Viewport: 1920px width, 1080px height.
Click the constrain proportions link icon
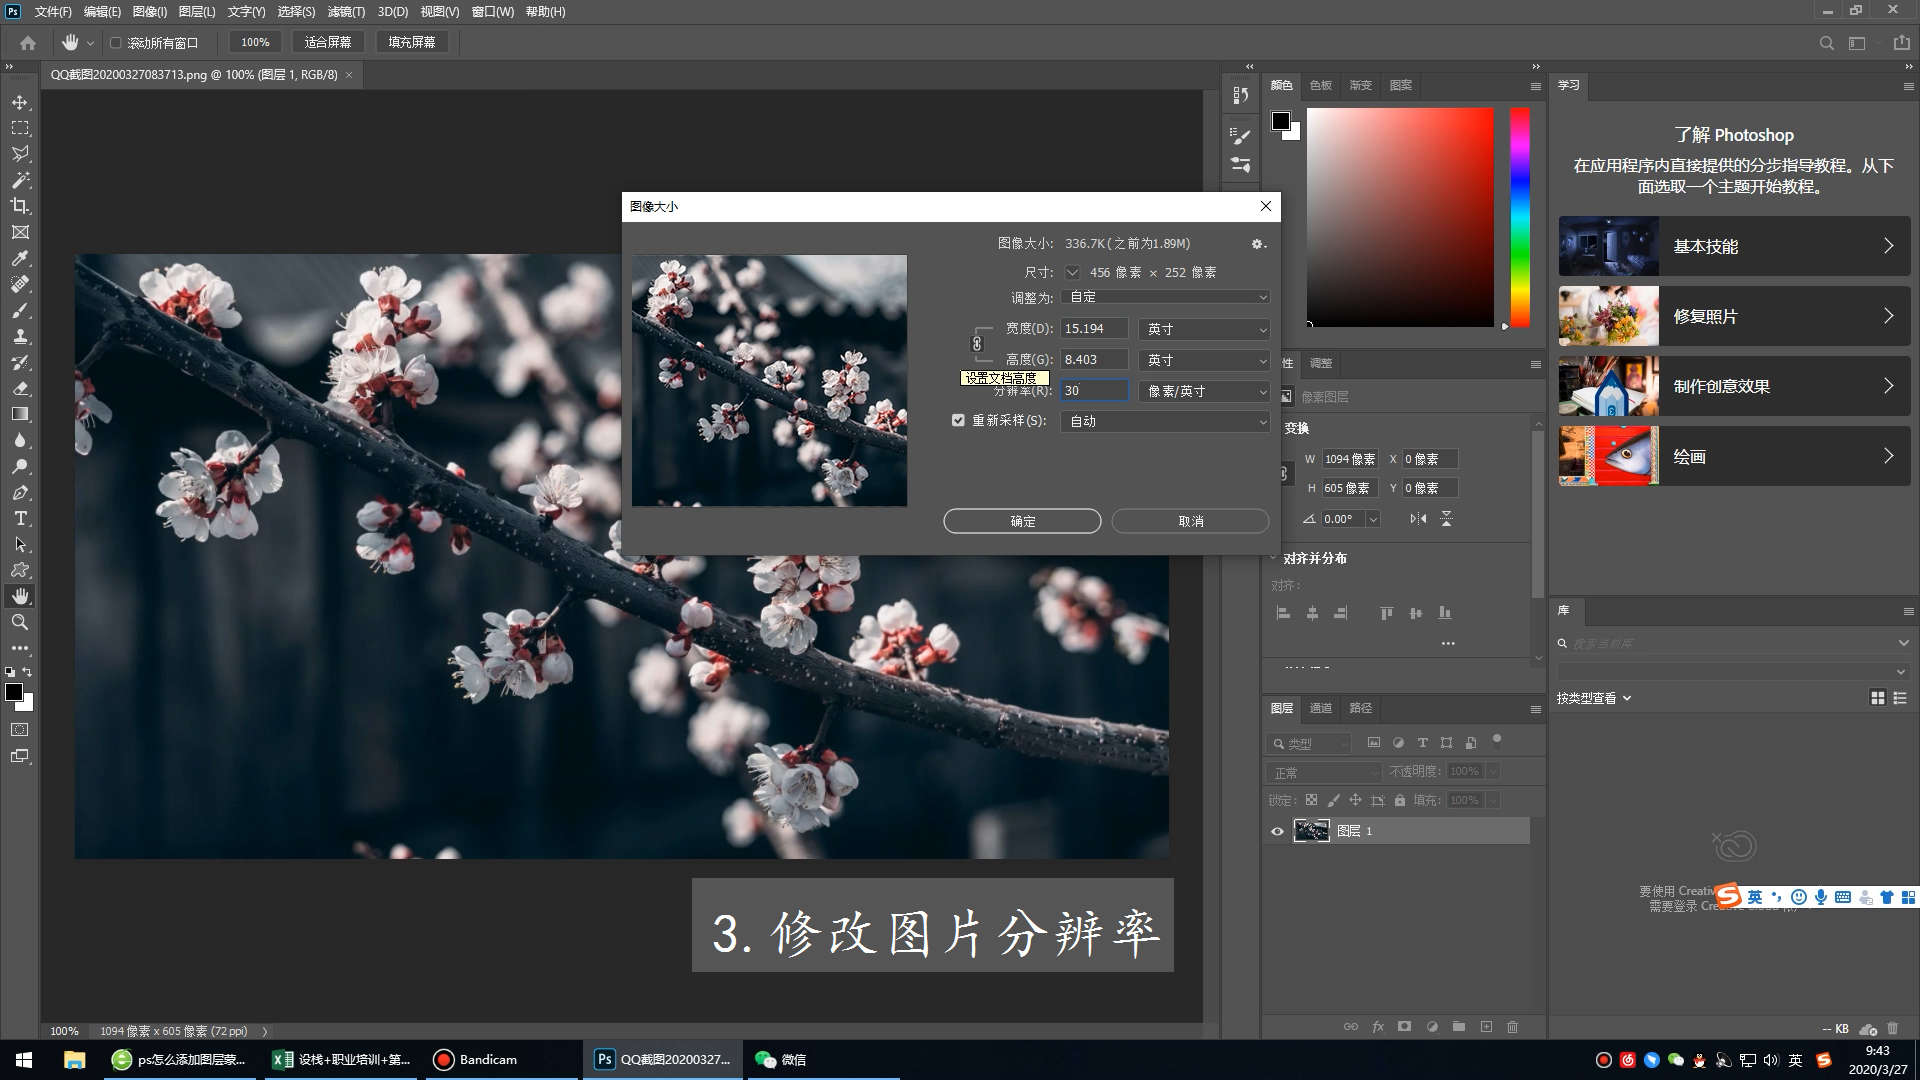point(977,344)
